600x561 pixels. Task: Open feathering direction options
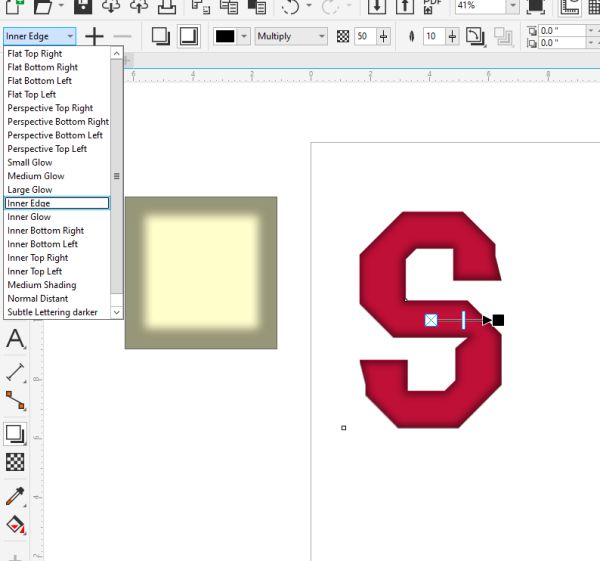[x=475, y=37]
